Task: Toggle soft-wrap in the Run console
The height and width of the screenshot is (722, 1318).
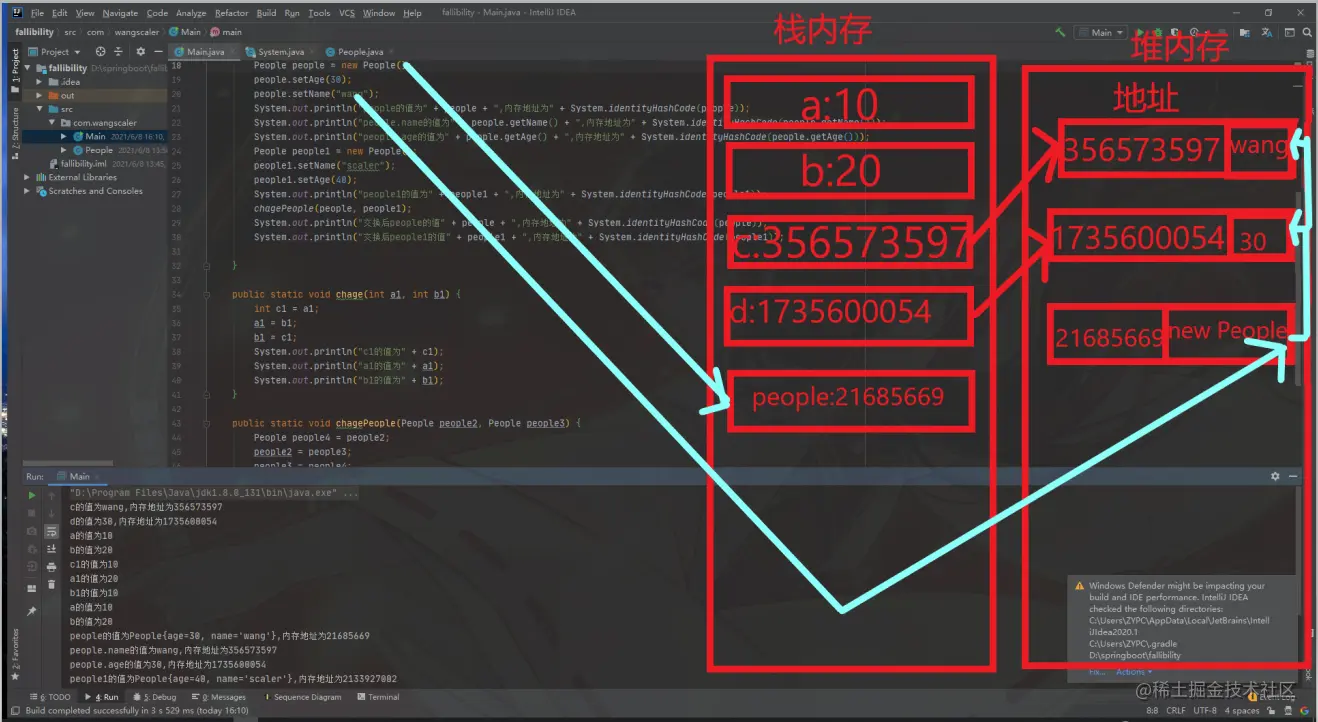Action: 52,531
